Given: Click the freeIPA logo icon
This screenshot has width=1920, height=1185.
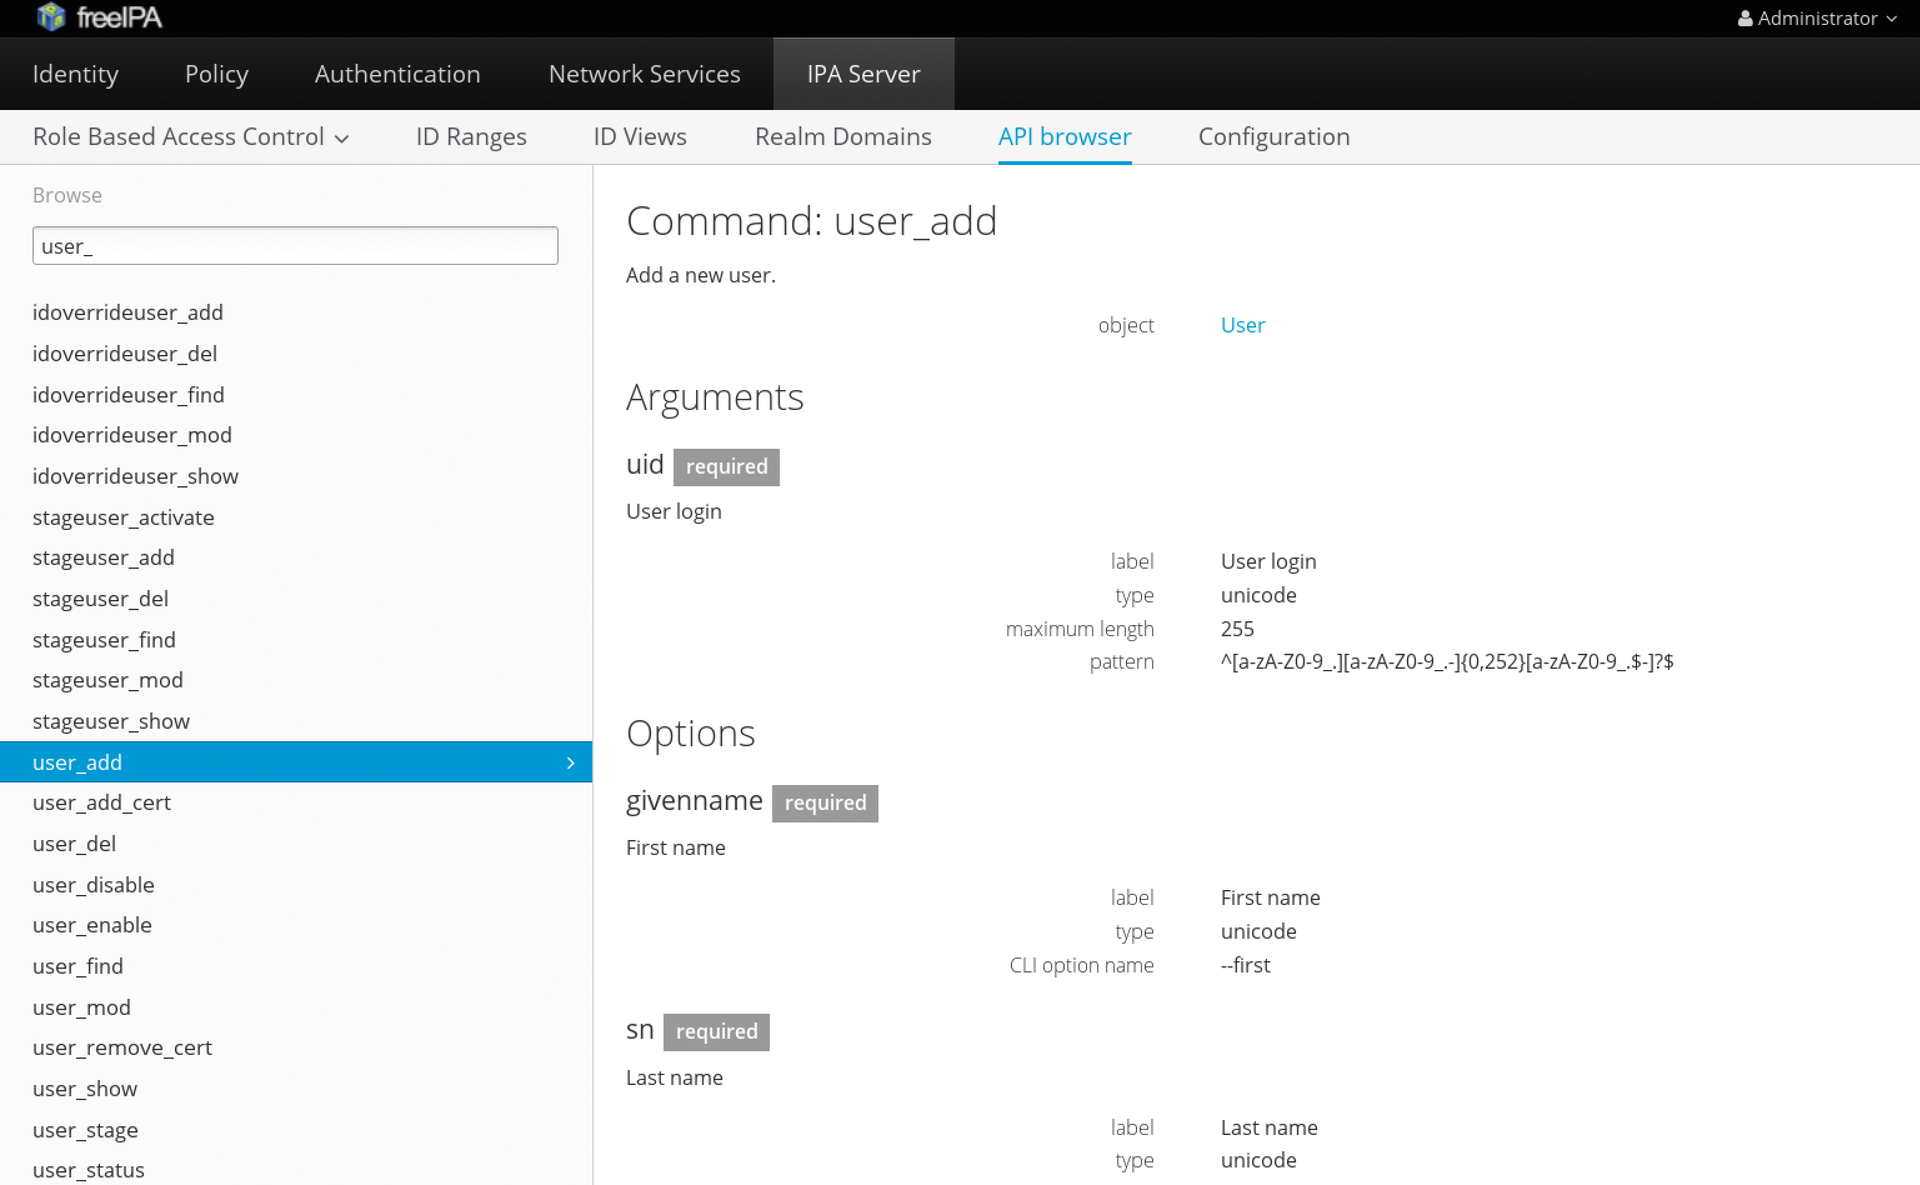Looking at the screenshot, I should [x=49, y=16].
